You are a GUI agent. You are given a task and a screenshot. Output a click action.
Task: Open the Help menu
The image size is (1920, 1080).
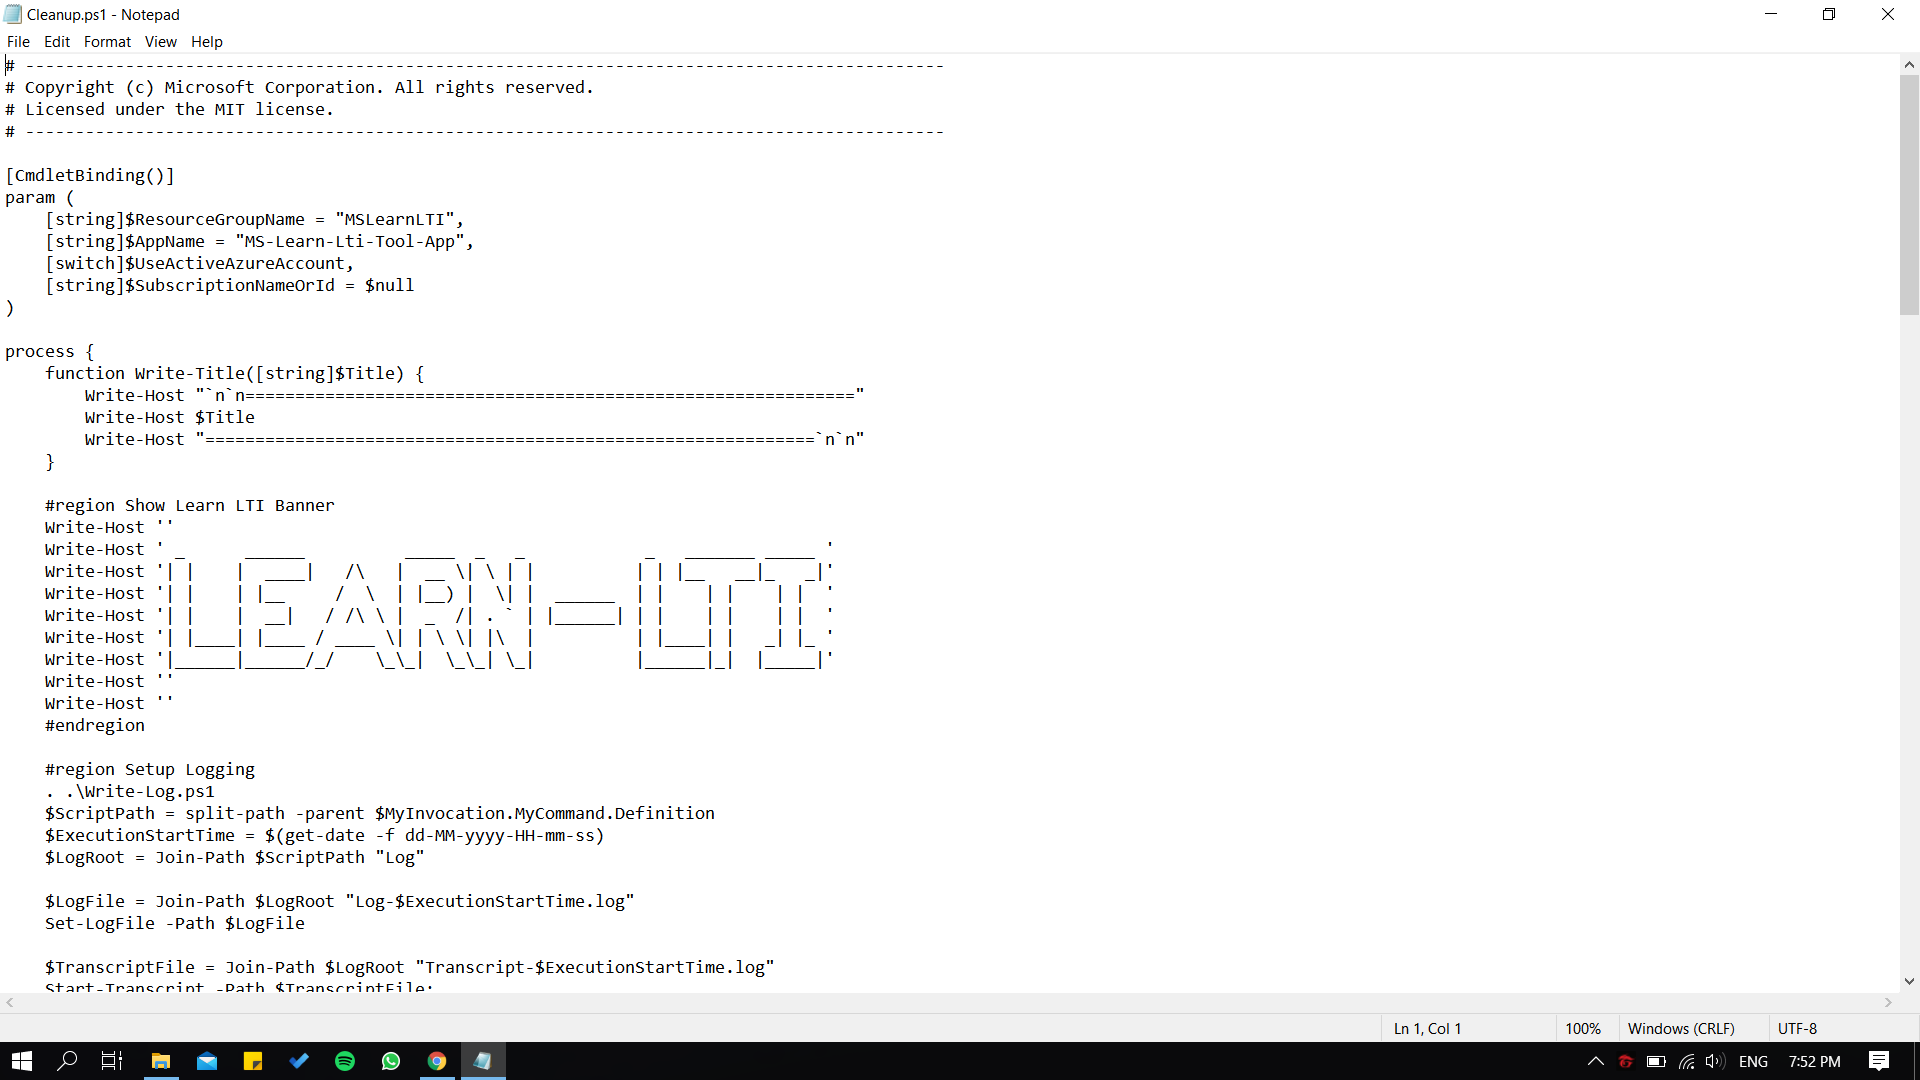(206, 41)
